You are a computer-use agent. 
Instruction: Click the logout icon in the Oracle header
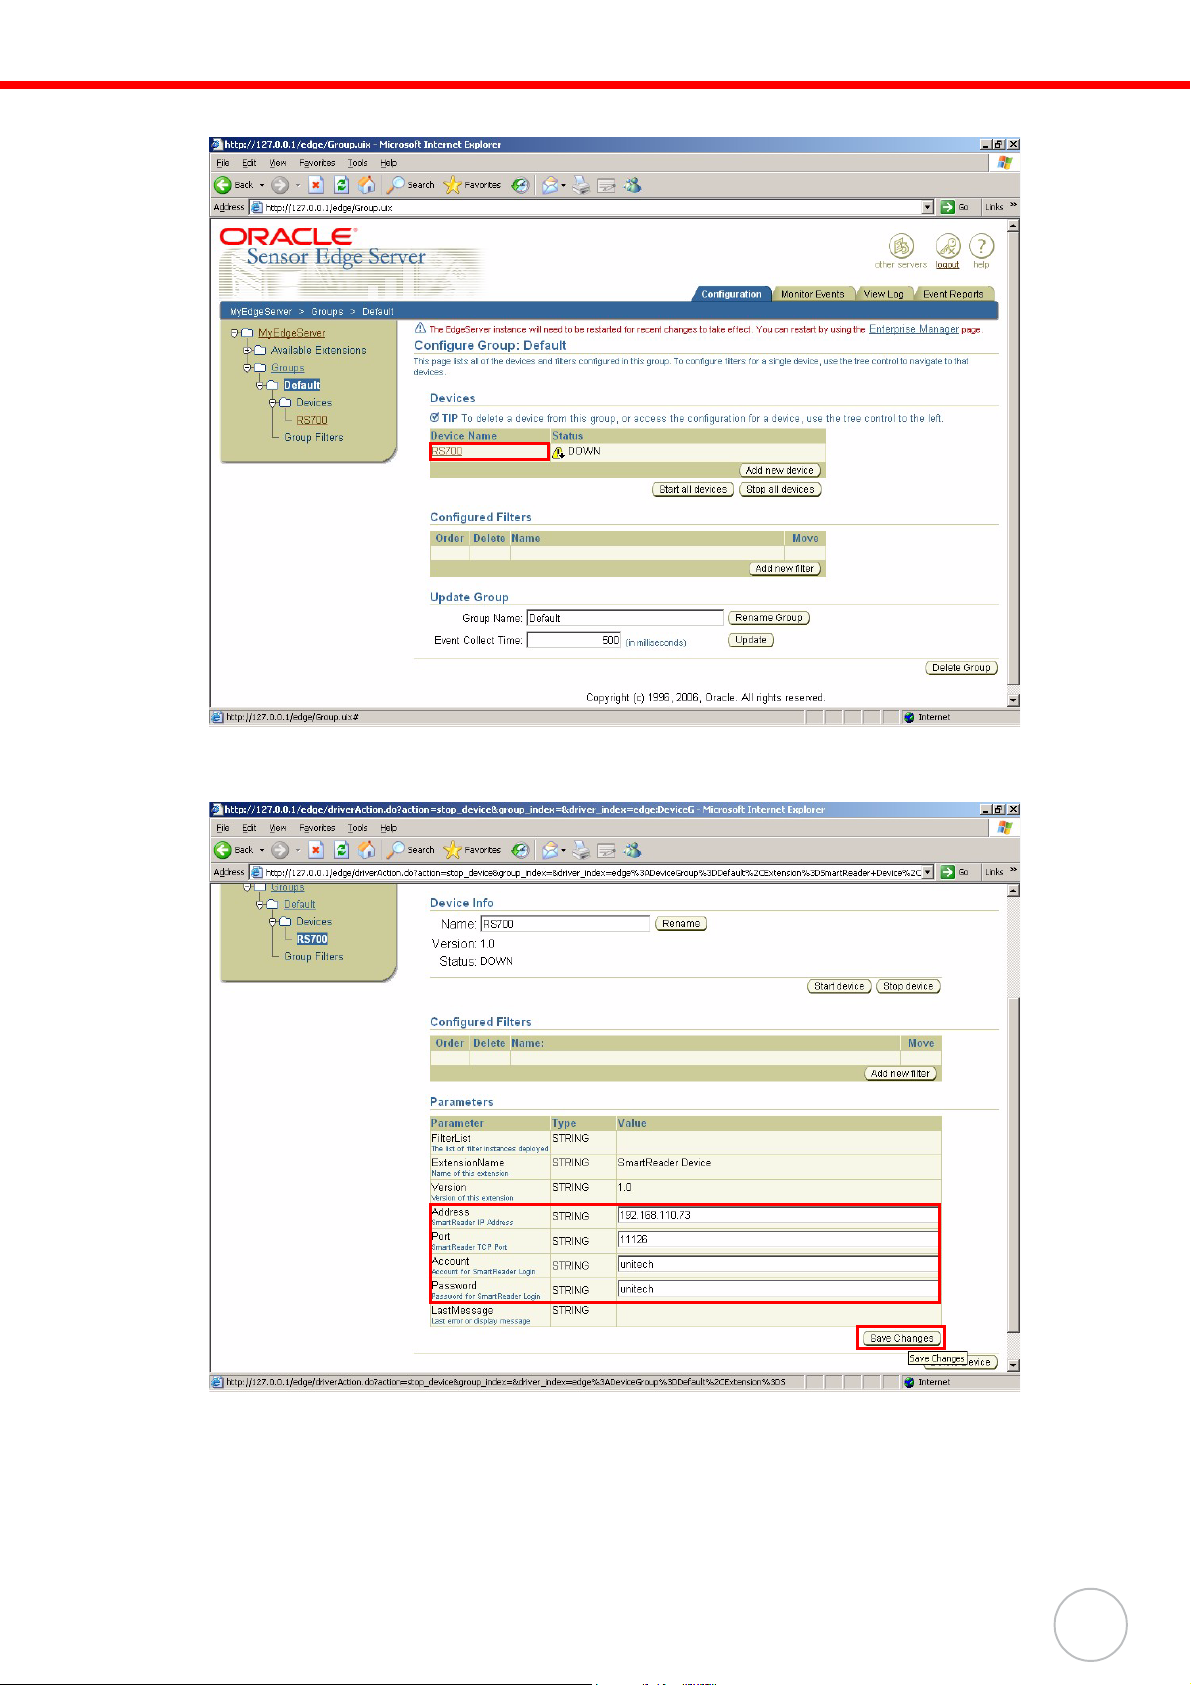pos(948,246)
